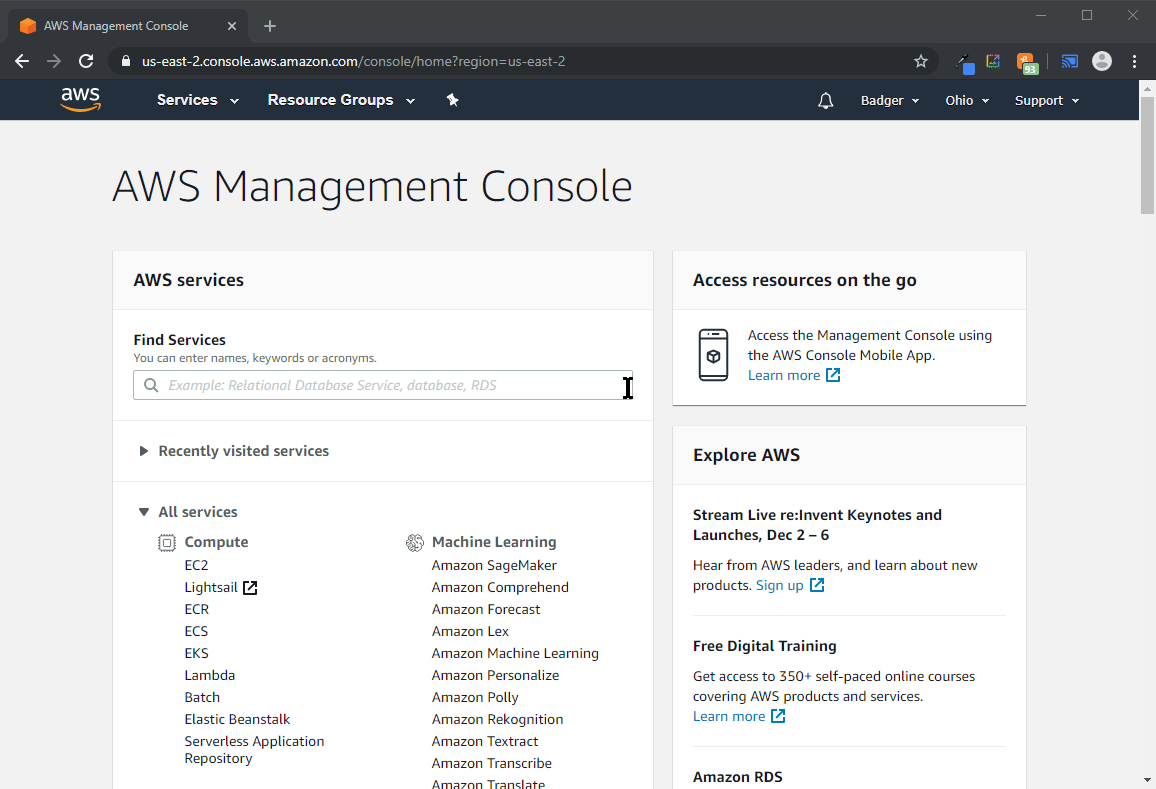Click the Compute category heading
Screen dimensions: 1156x789
(x=216, y=542)
